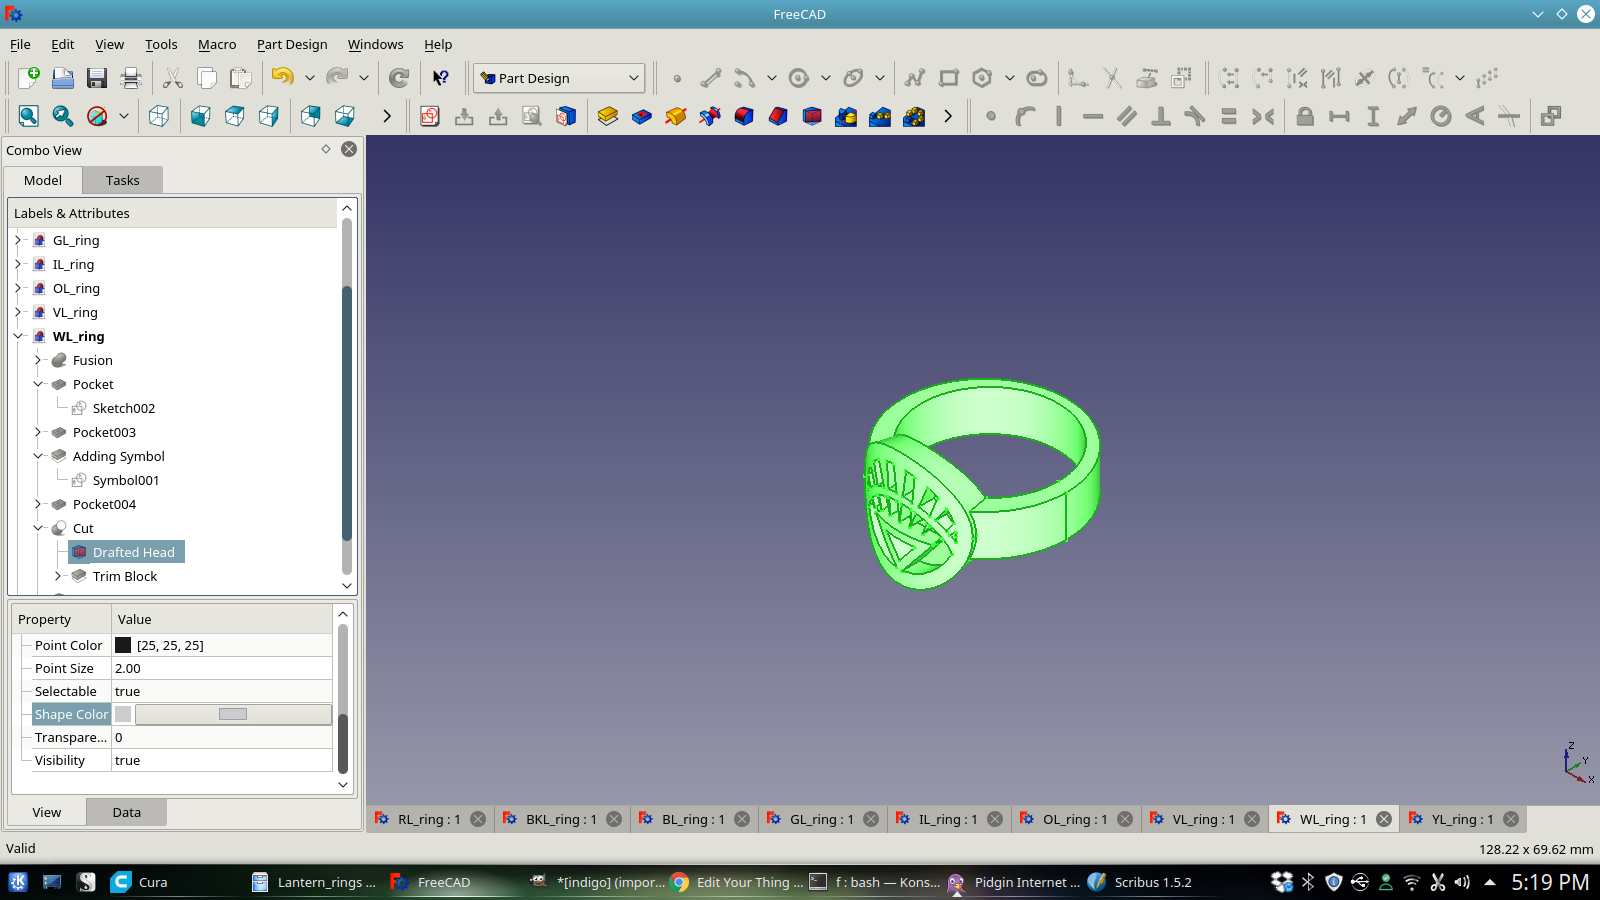Open undo history dropdown arrow

(x=310, y=78)
